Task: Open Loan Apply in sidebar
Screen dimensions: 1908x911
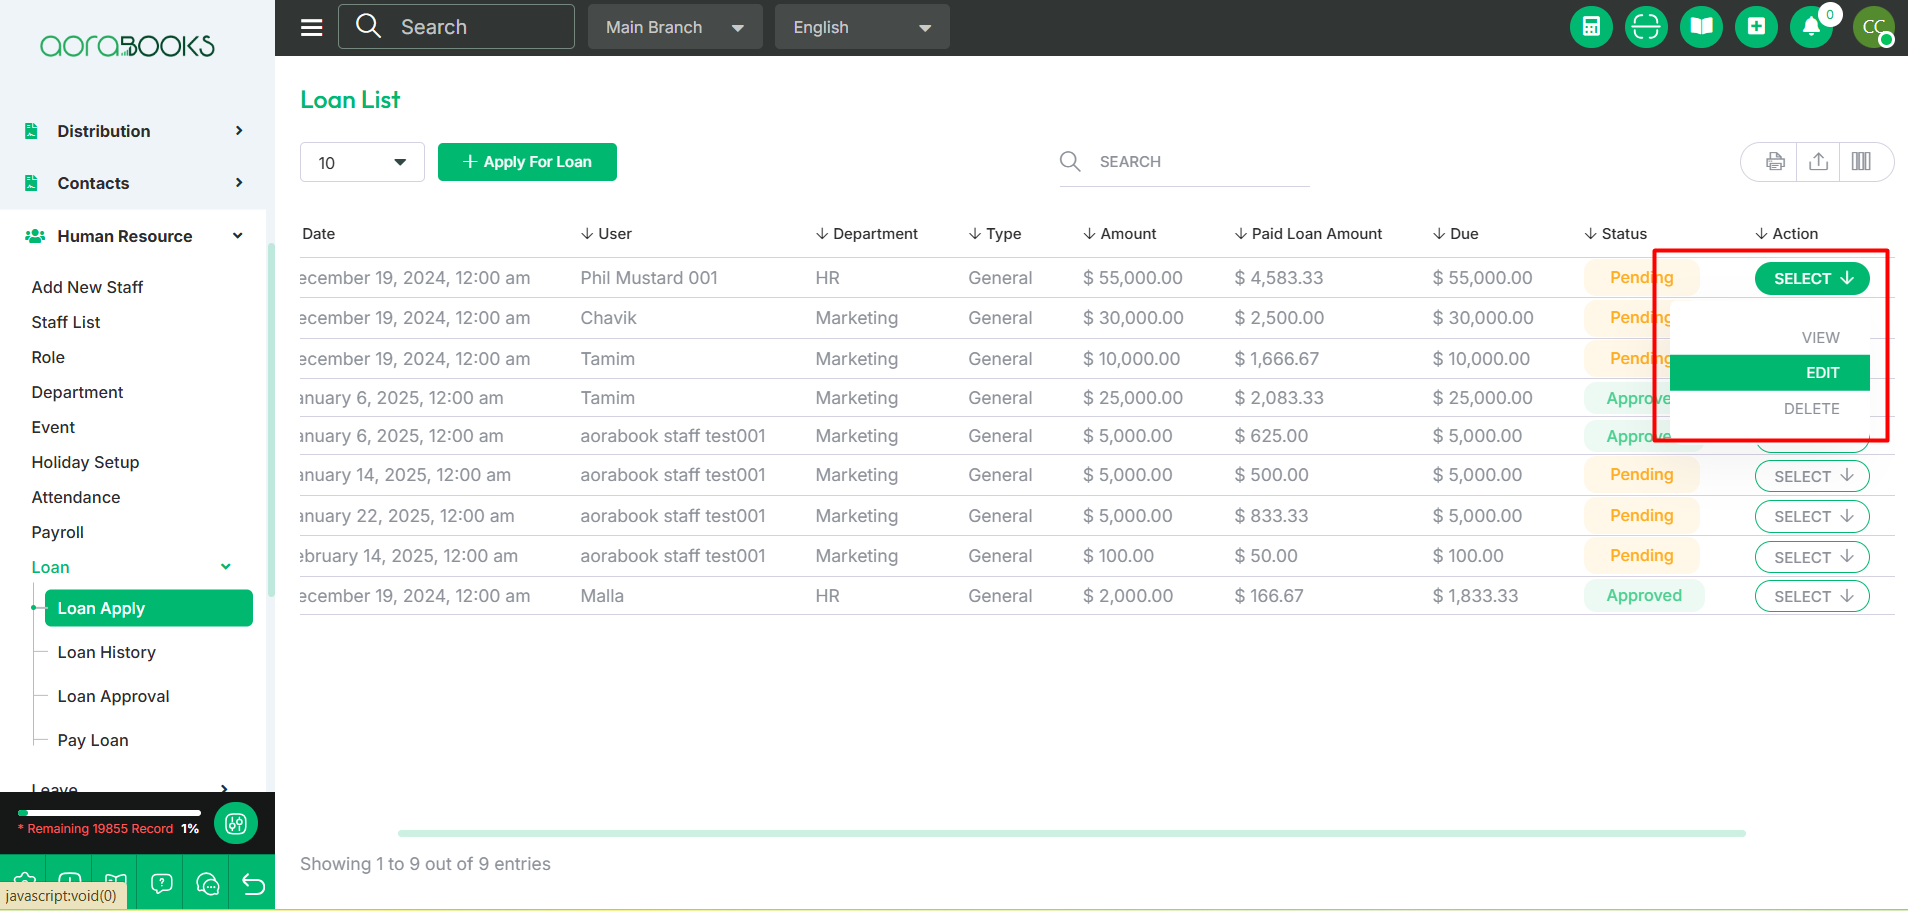Action: coord(149,608)
